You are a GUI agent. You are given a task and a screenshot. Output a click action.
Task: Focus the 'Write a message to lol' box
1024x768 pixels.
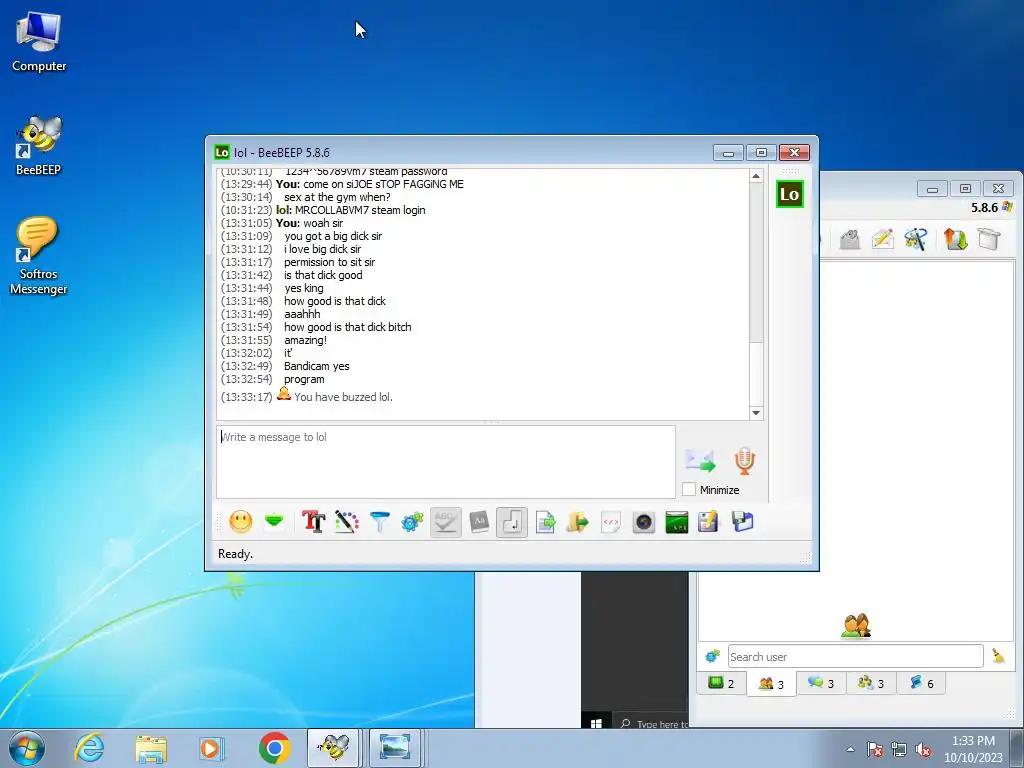click(445, 462)
